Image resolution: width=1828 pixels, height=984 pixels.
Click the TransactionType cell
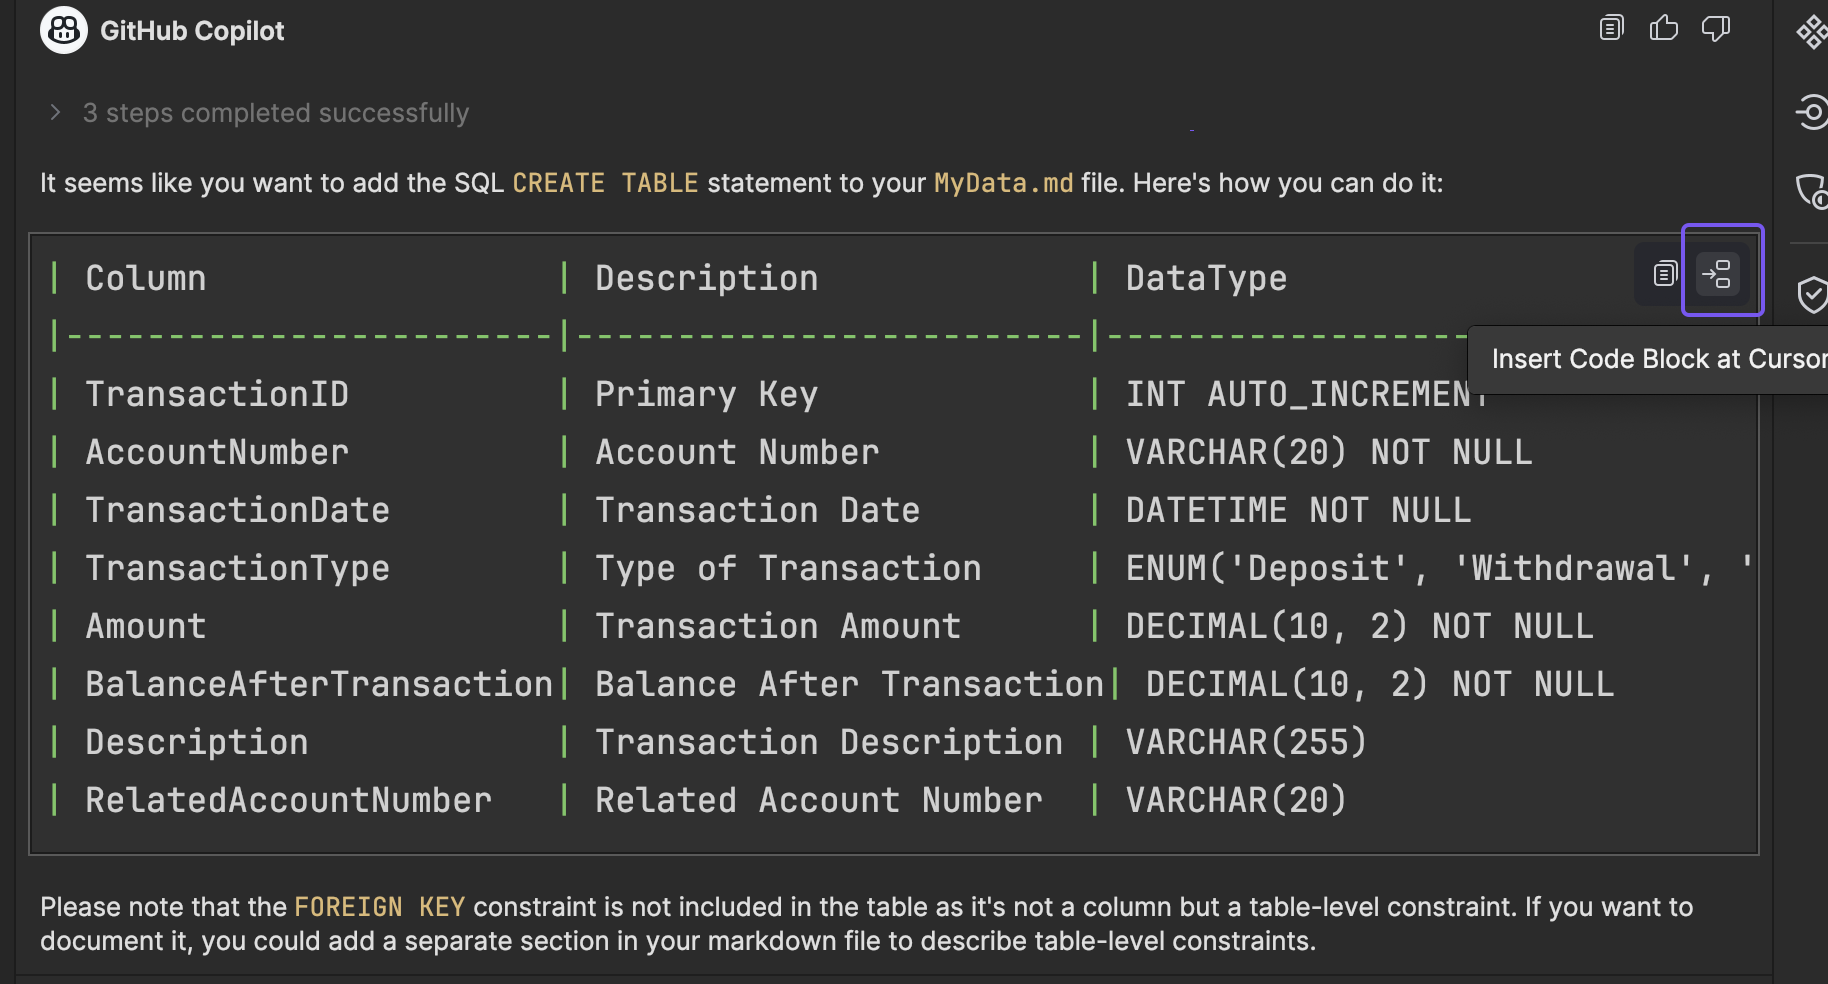[x=238, y=568]
